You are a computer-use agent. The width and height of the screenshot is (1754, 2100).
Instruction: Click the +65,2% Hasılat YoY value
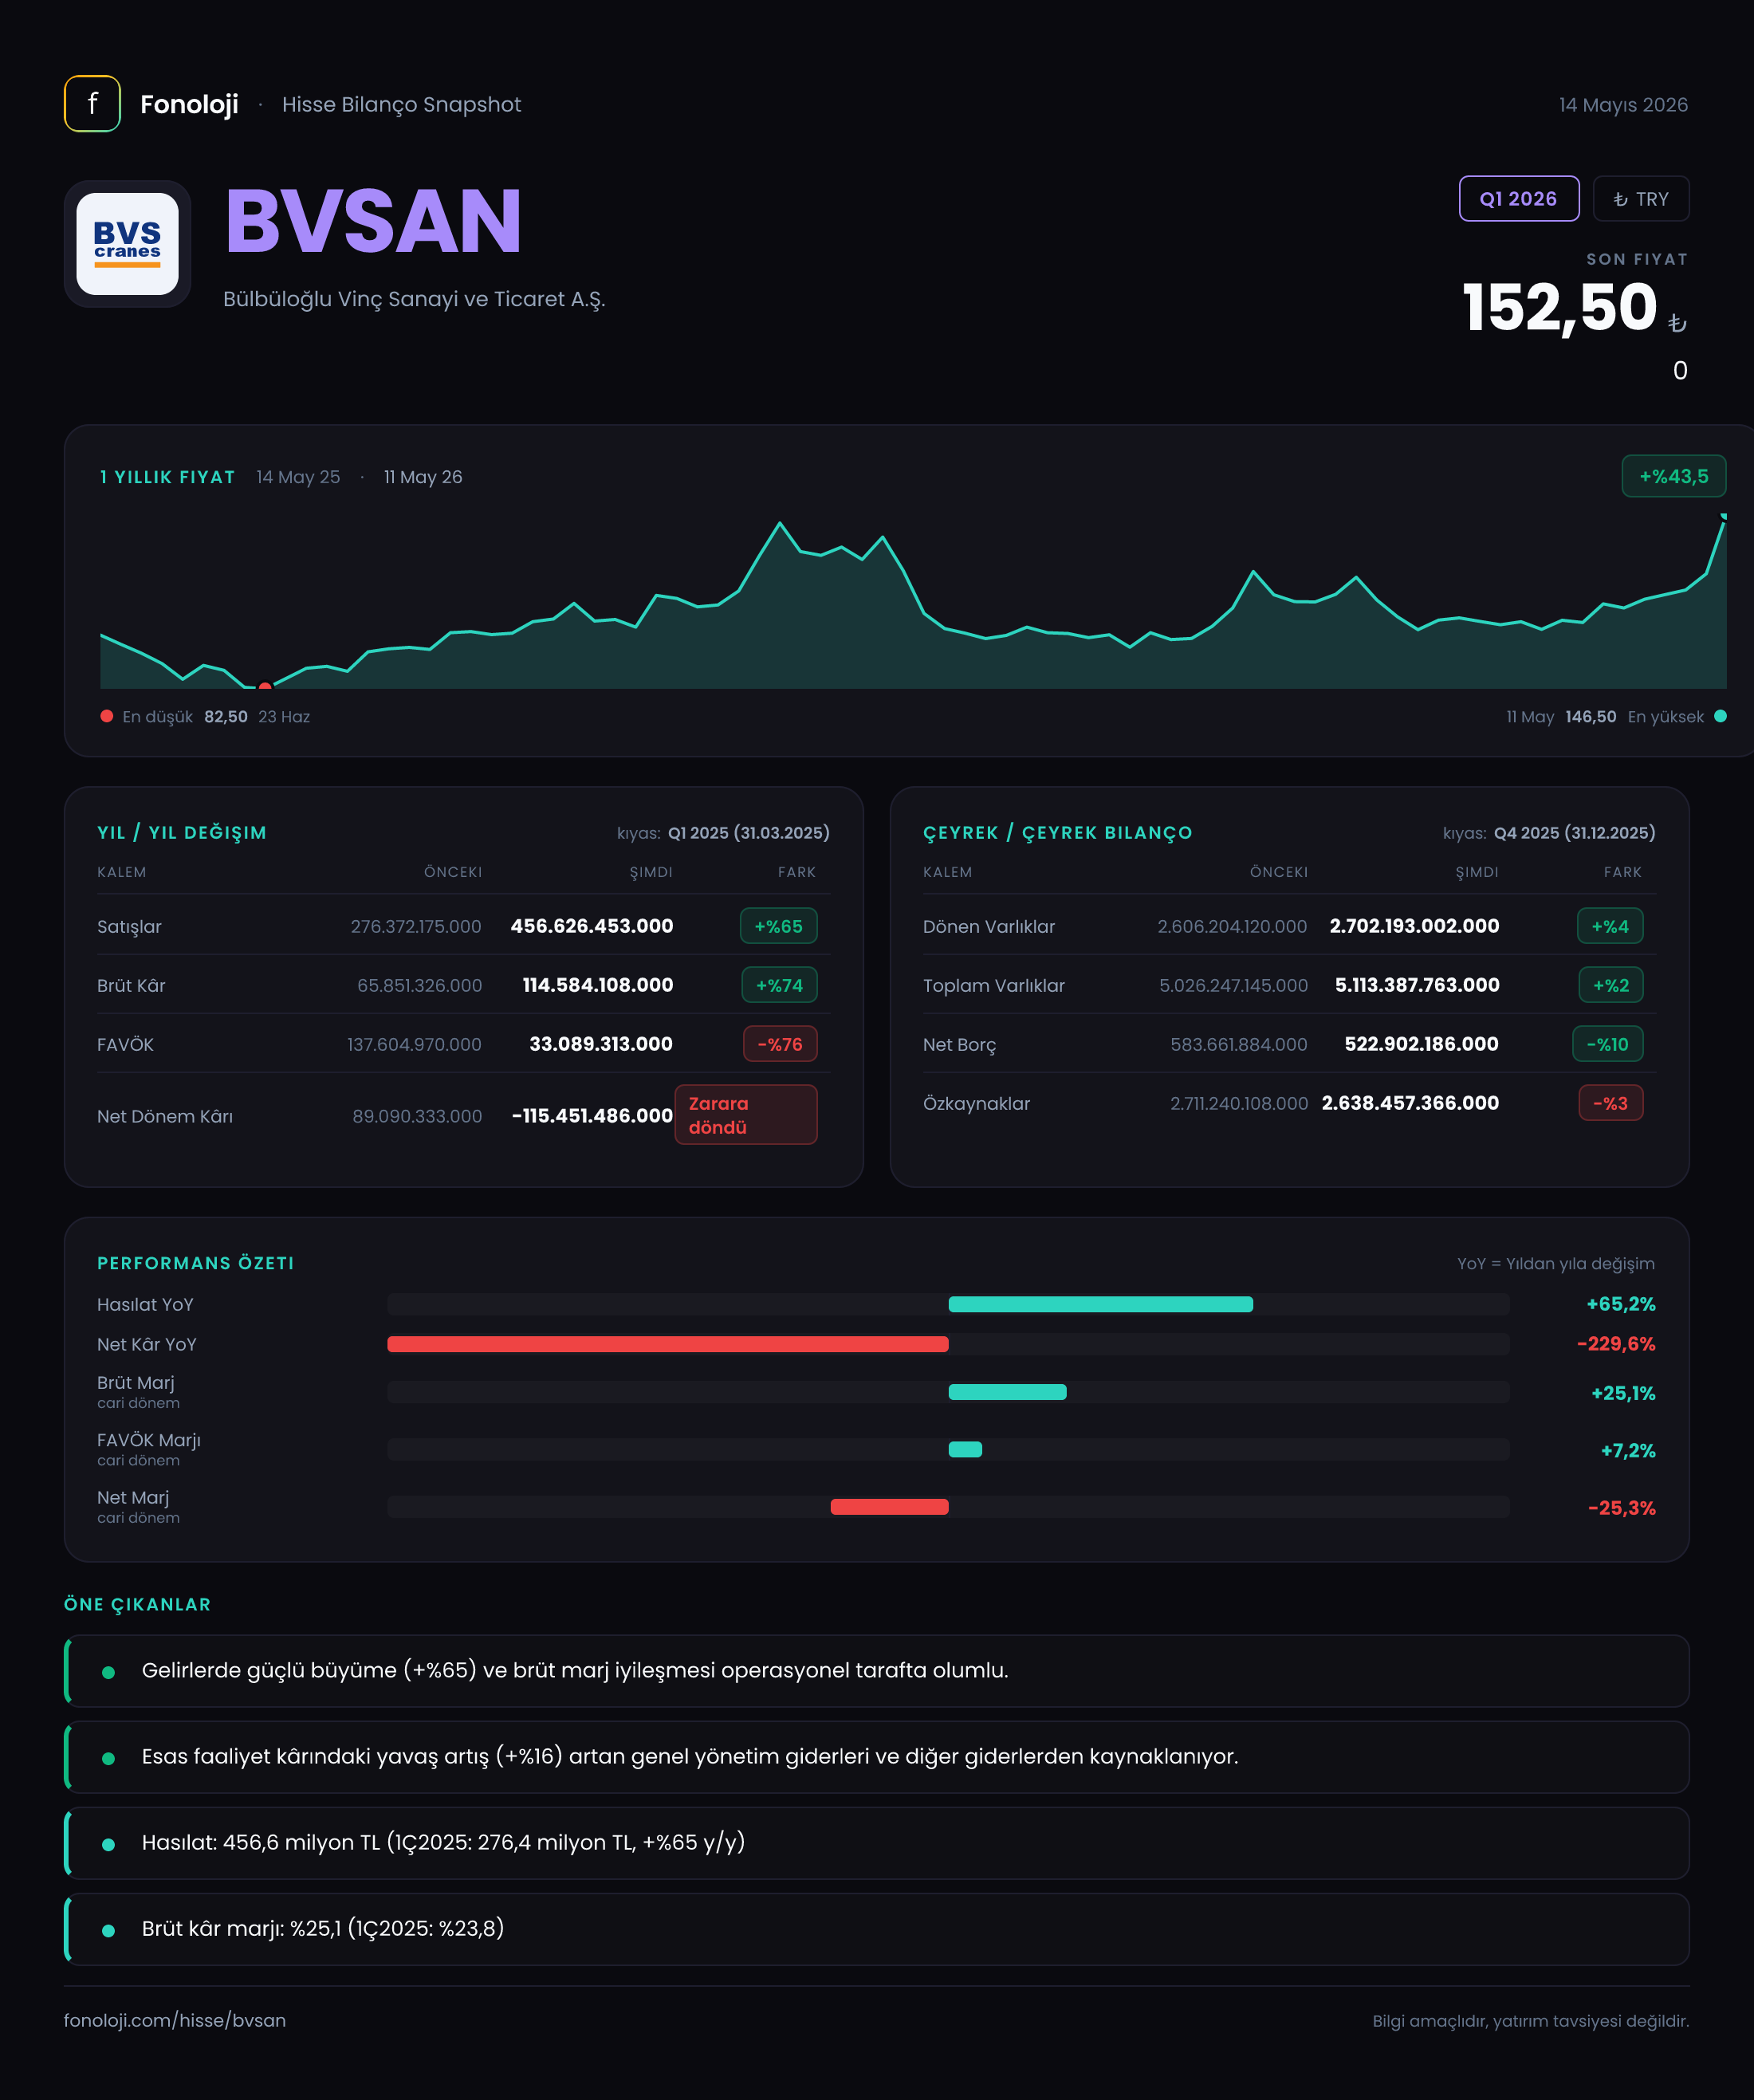[x=1621, y=1304]
